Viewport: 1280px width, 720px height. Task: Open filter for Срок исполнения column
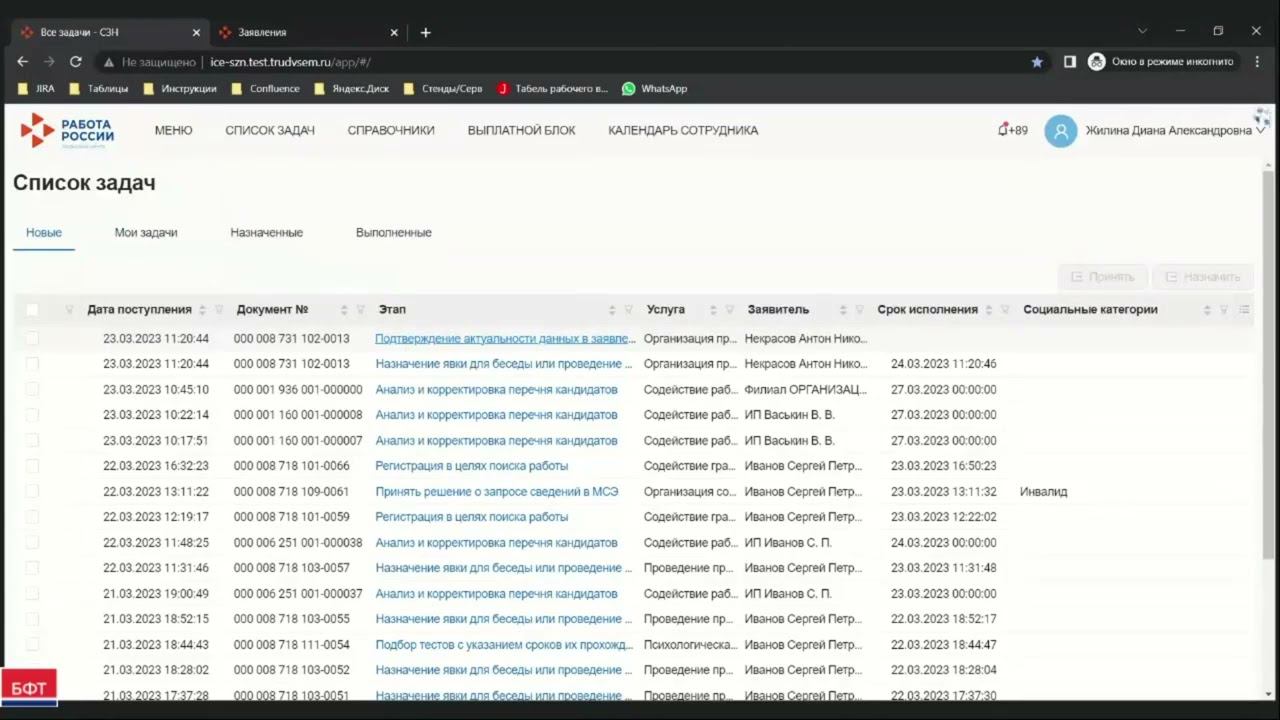pyautogui.click(x=1005, y=310)
